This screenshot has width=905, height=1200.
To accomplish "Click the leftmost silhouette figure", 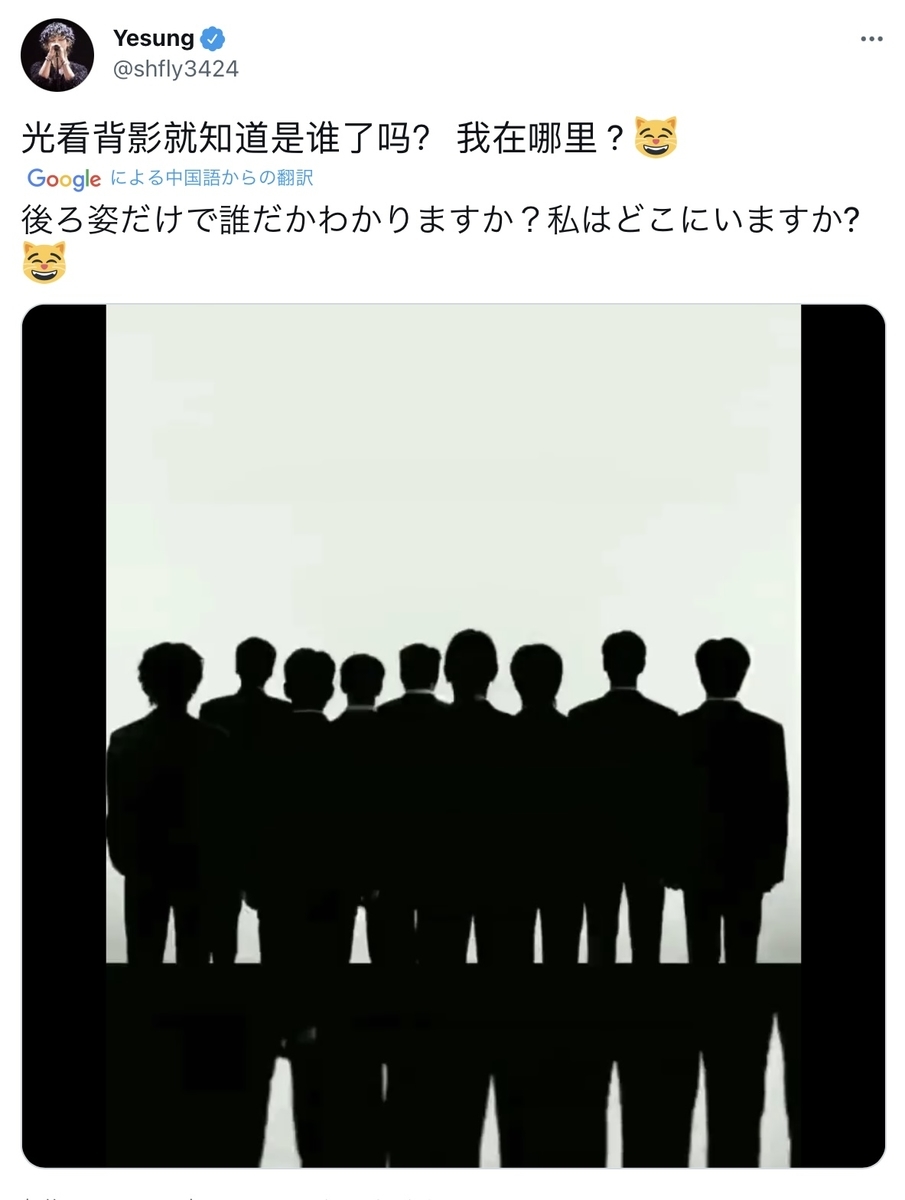I will 160,800.
